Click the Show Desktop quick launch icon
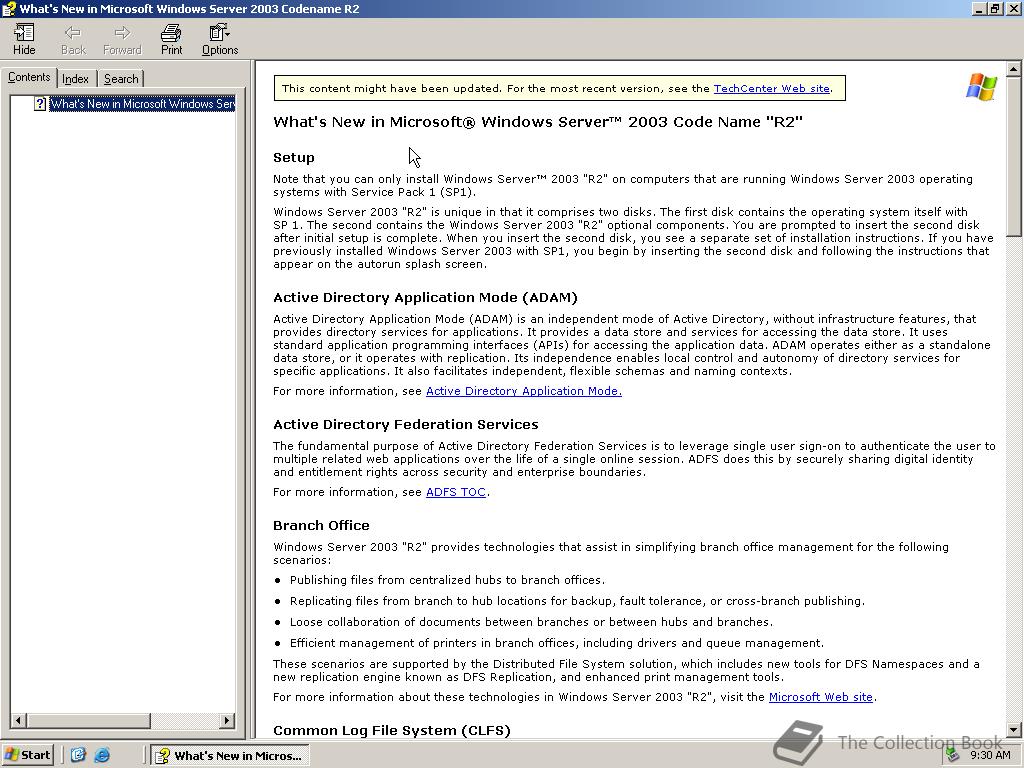 pyautogui.click(x=78, y=755)
